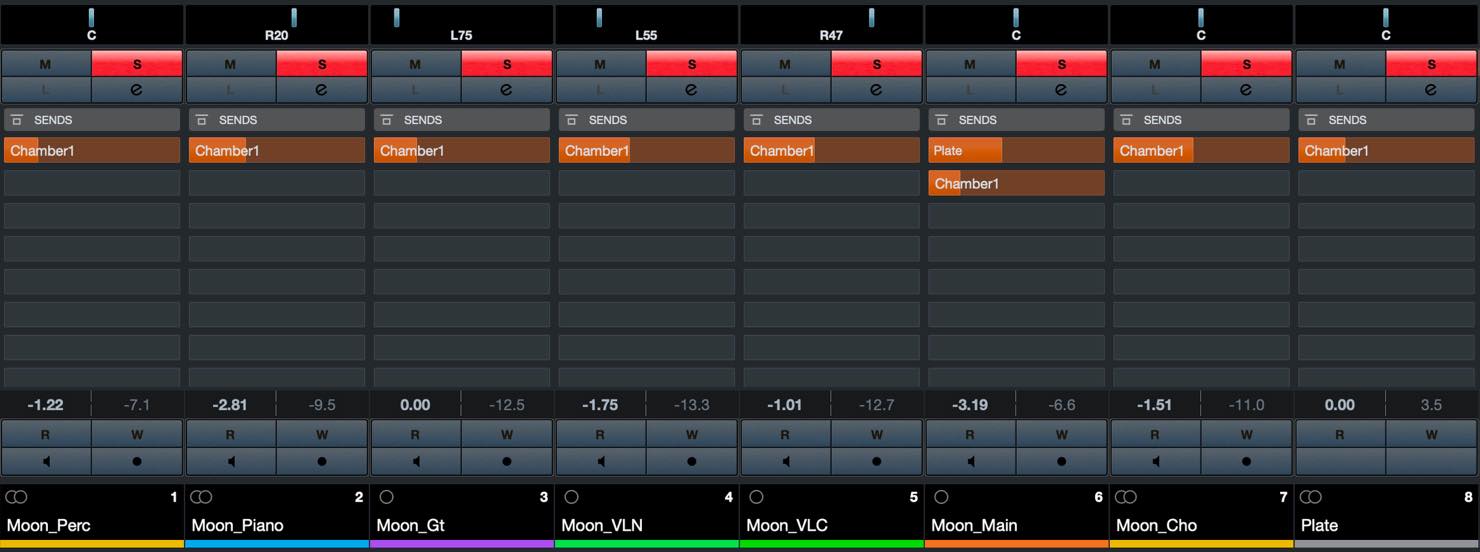Collapse the SENDS section on Moon_Main
This screenshot has height=552, width=1480.
(x=1017, y=120)
